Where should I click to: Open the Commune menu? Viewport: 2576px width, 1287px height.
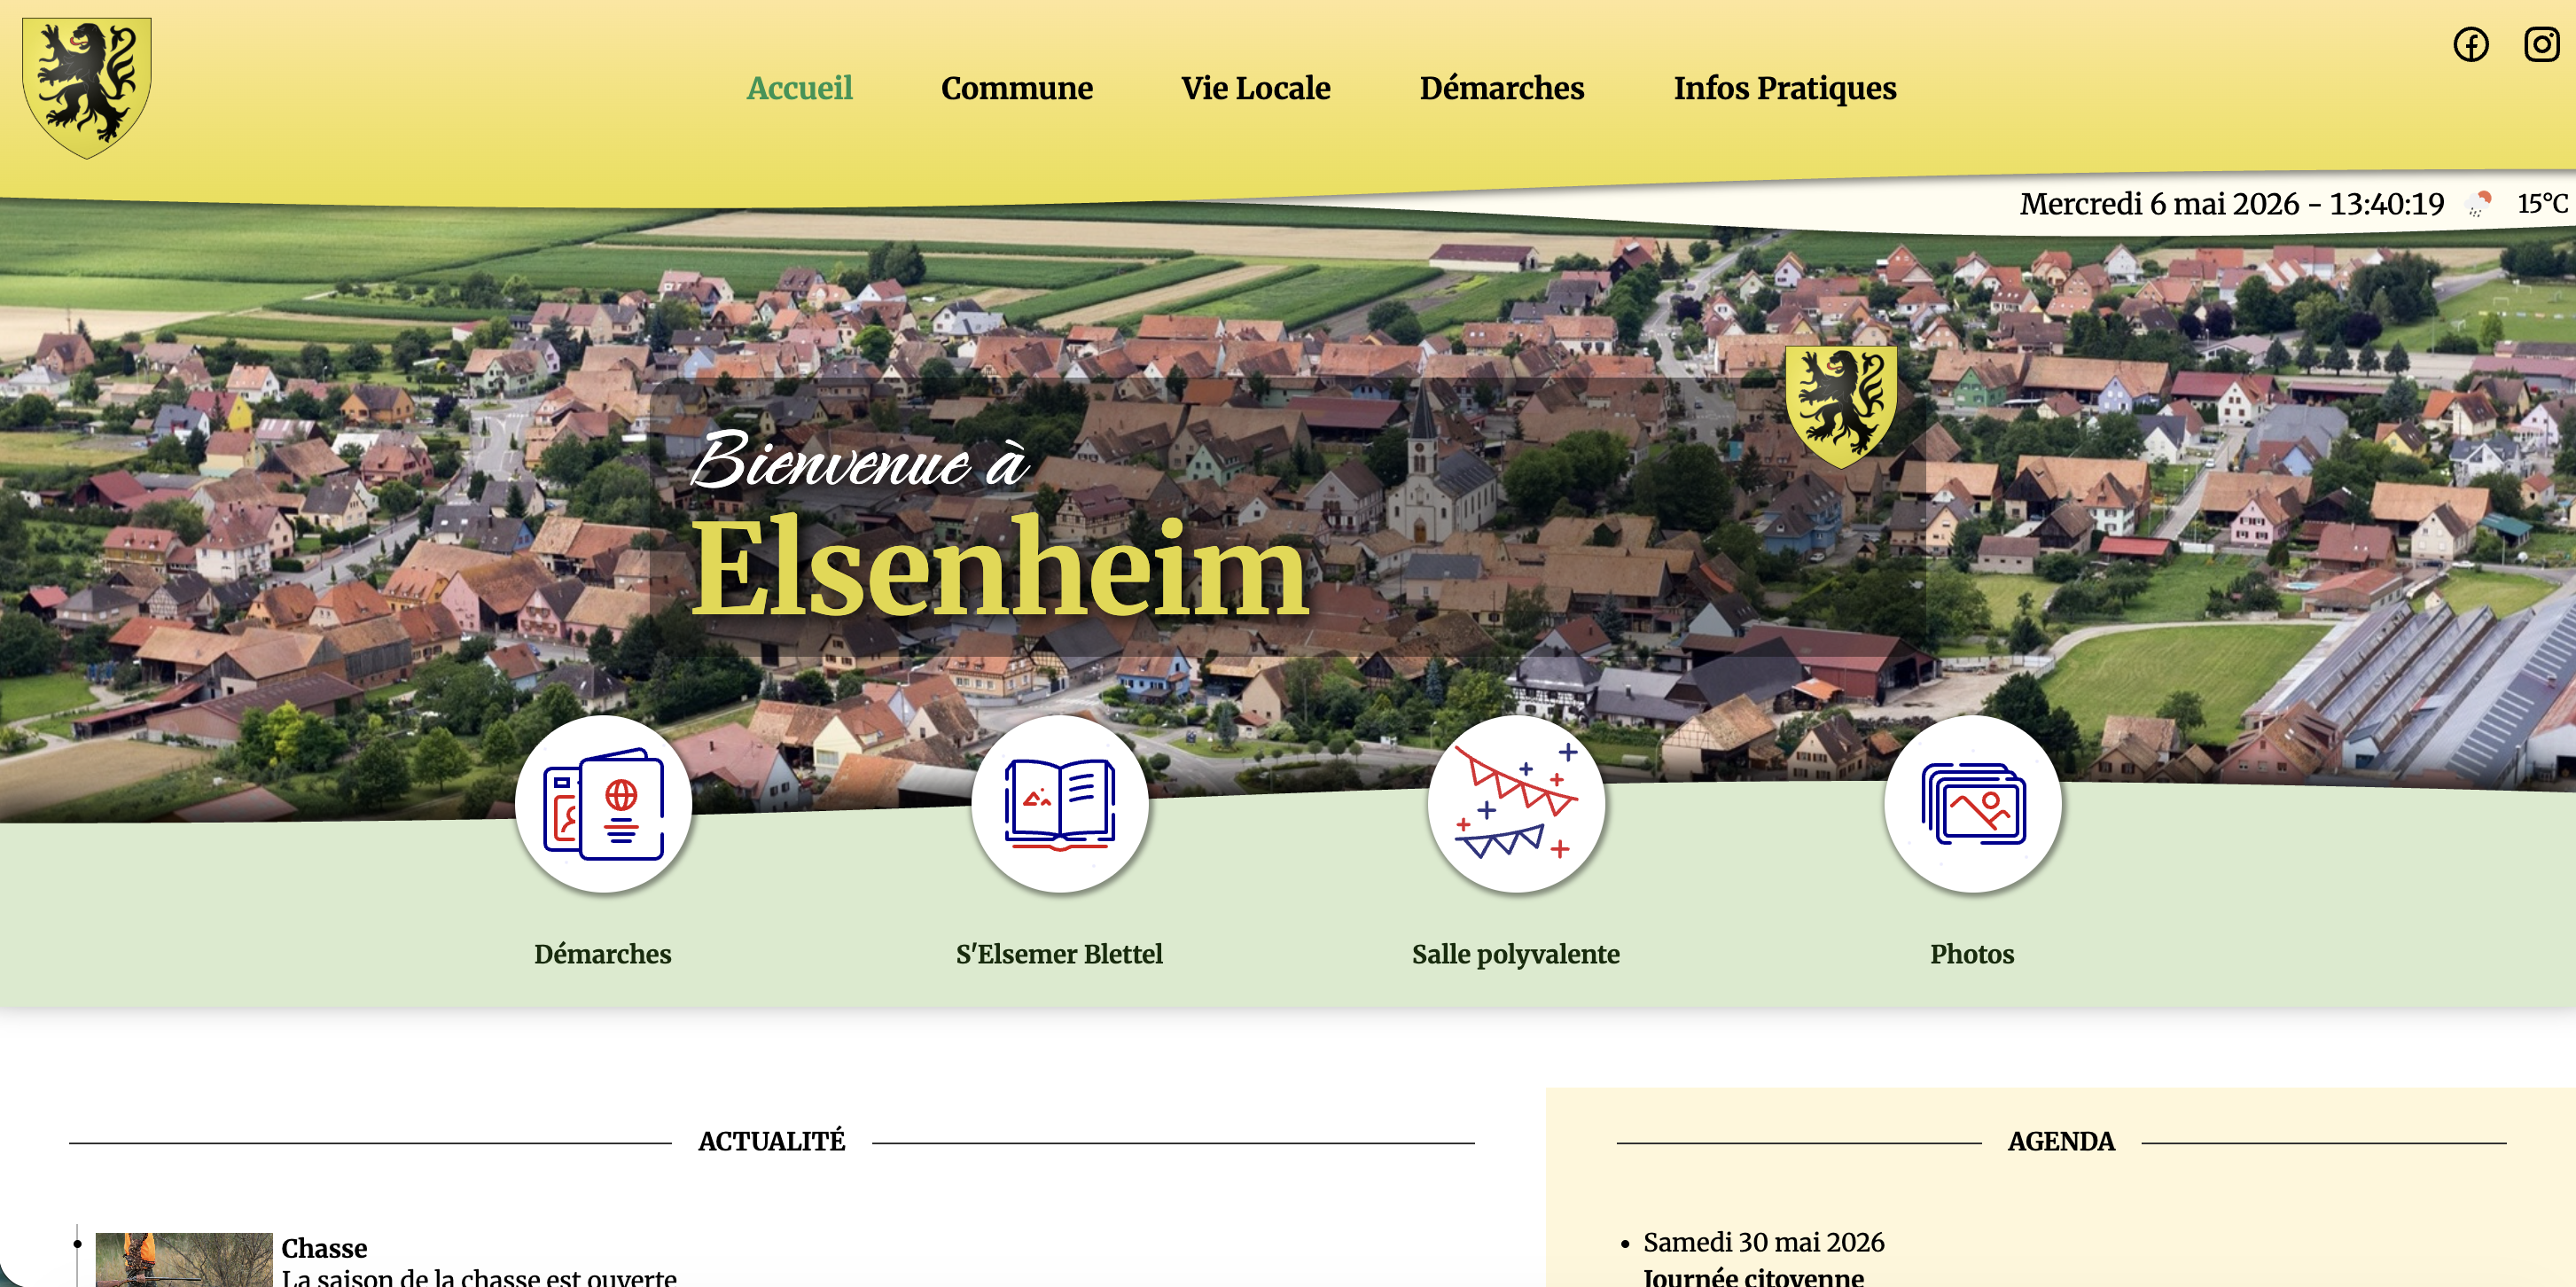pos(1017,88)
